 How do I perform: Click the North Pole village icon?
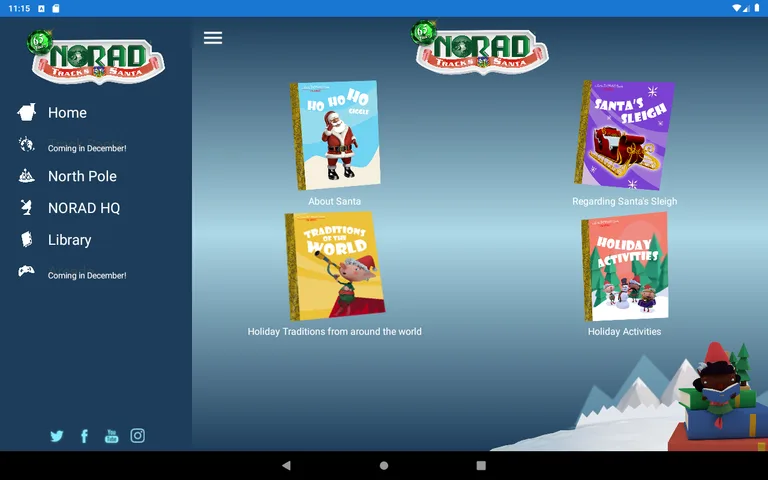tap(26, 176)
